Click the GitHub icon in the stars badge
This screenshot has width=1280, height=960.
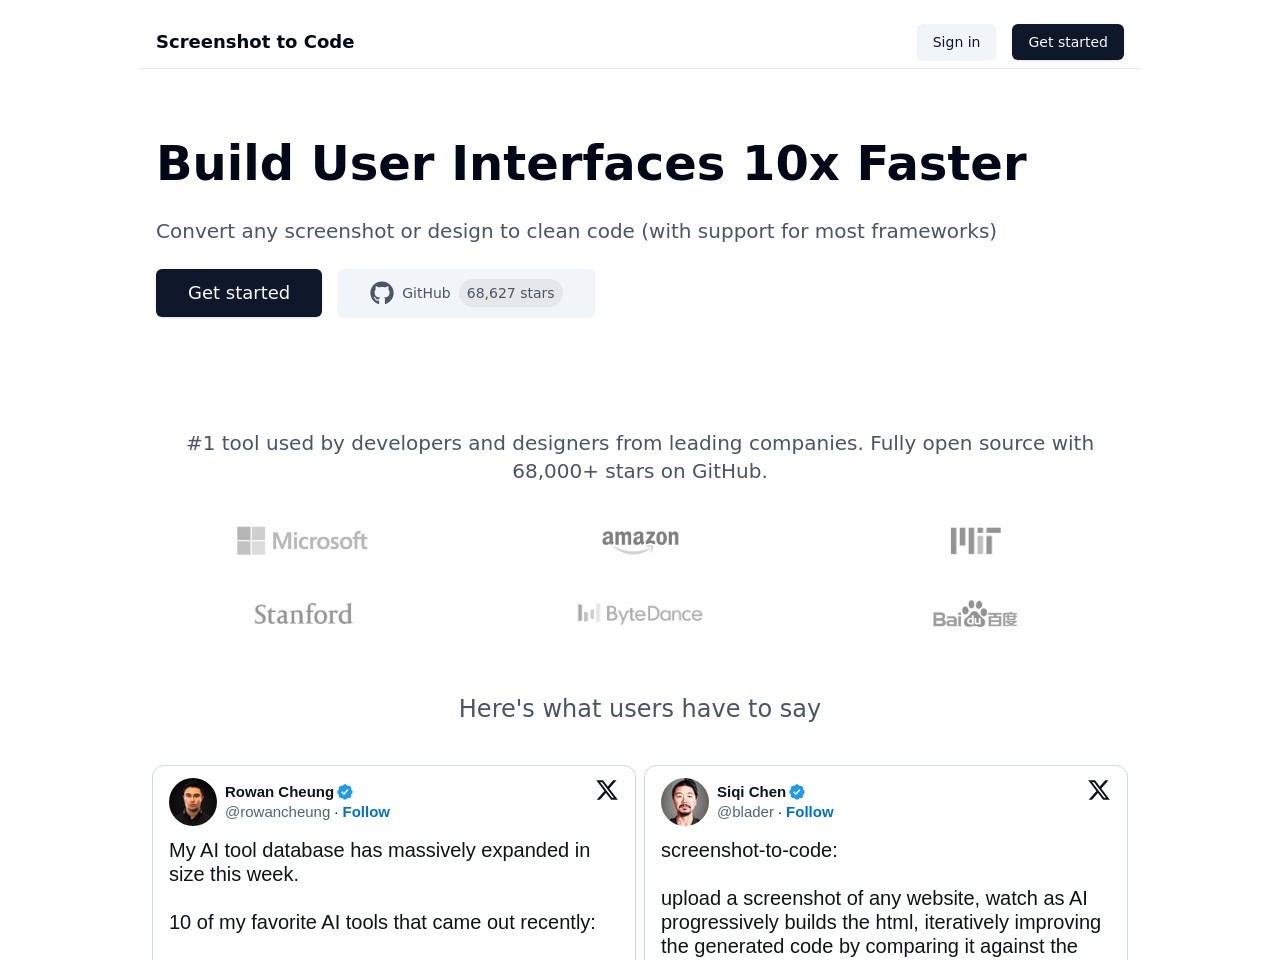coord(382,293)
